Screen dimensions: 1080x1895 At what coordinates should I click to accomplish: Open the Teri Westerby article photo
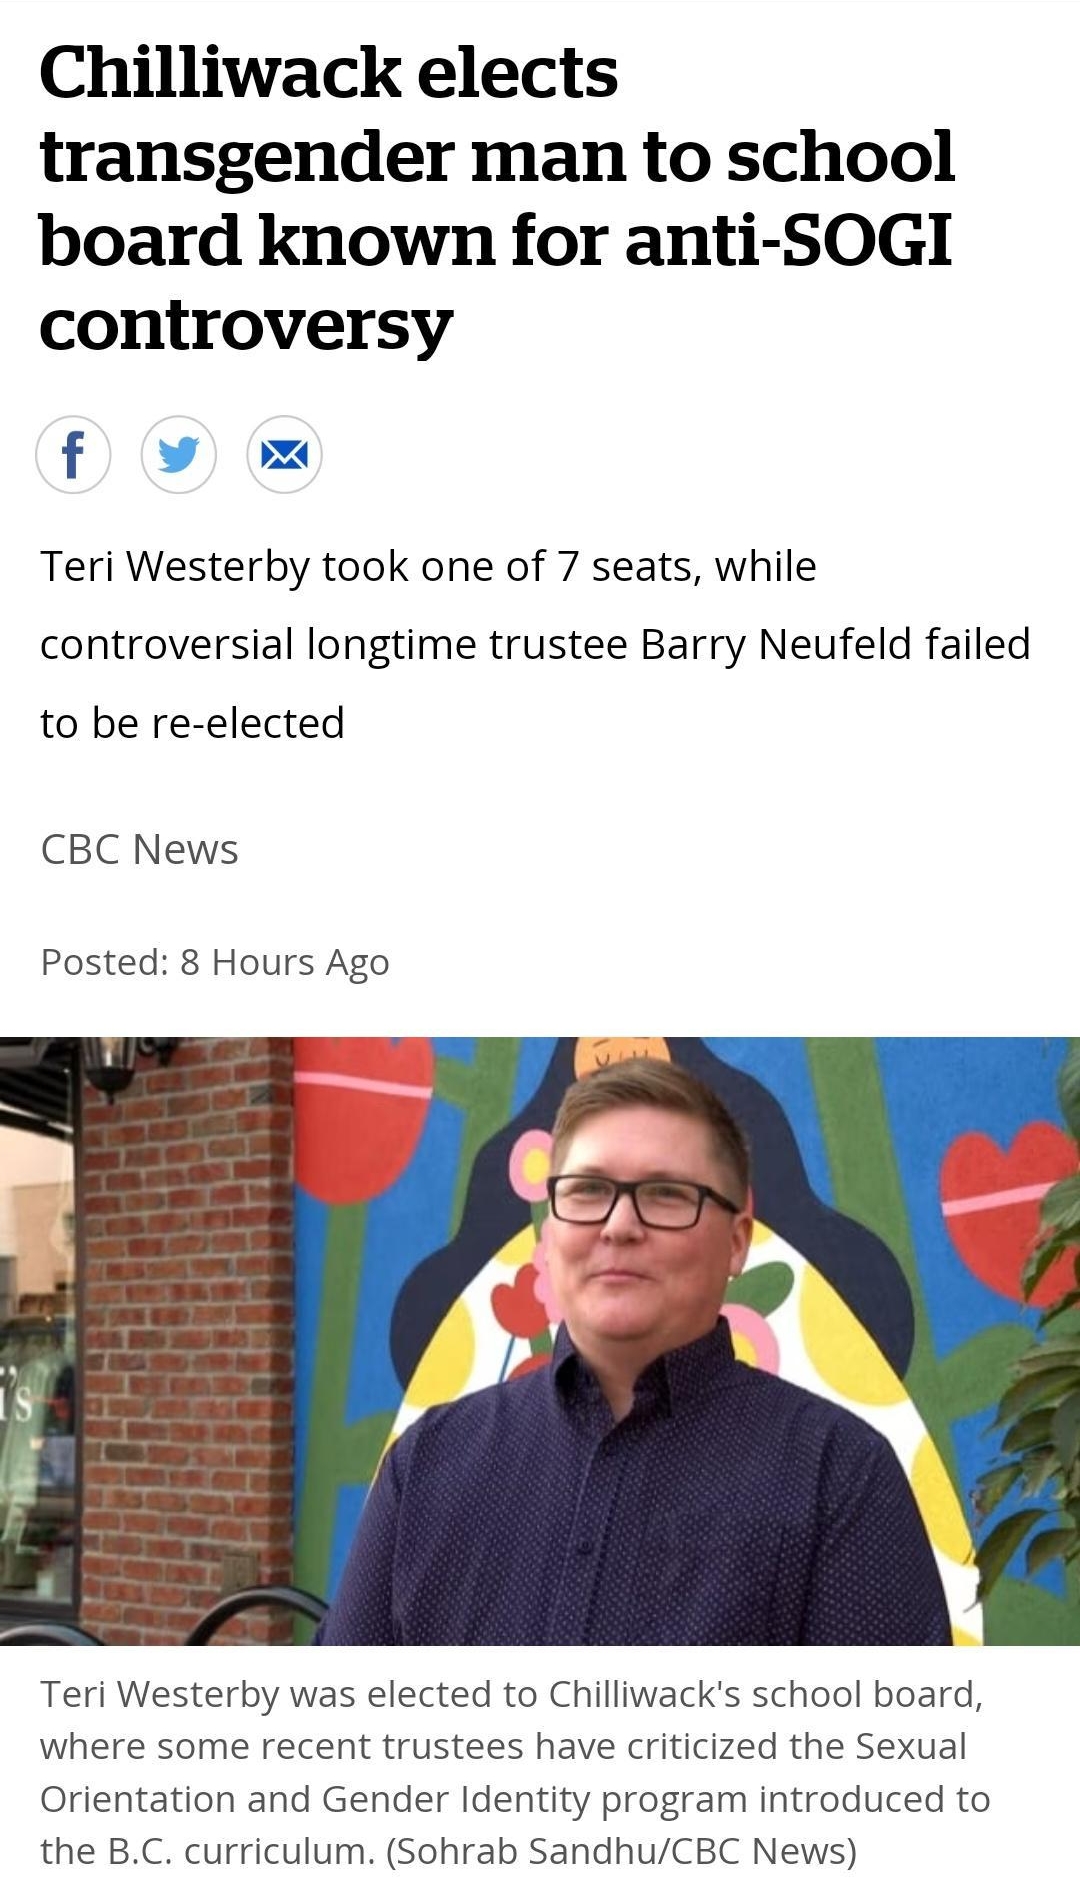540,1340
